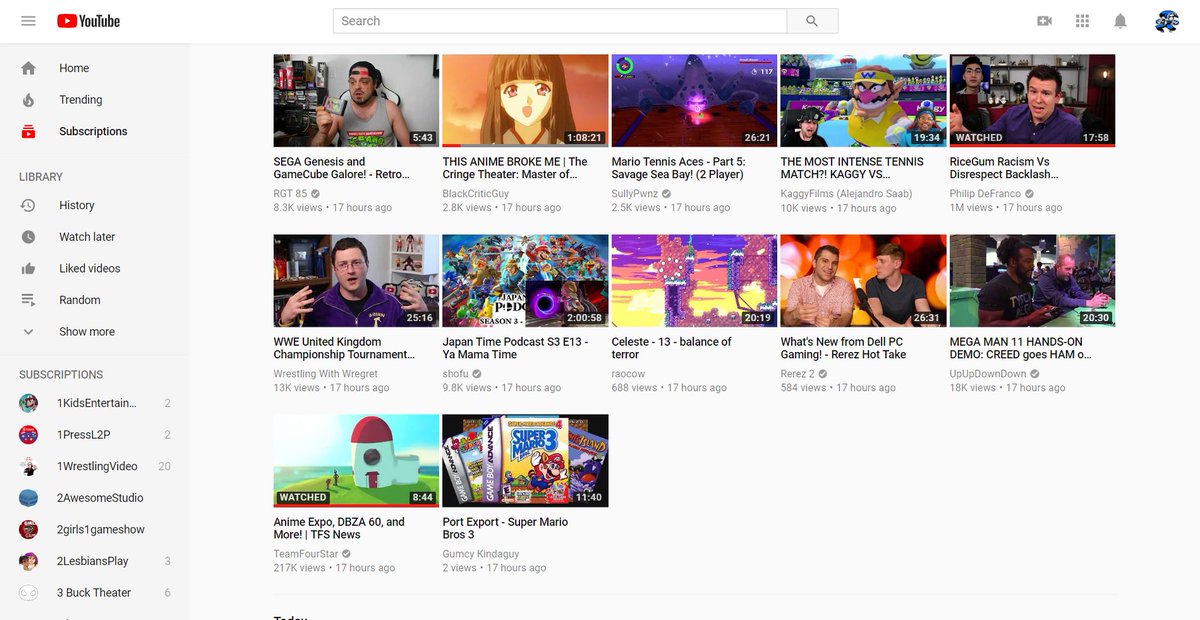The height and width of the screenshot is (620, 1200).
Task: Click the YouTube logo
Action: (88, 21)
